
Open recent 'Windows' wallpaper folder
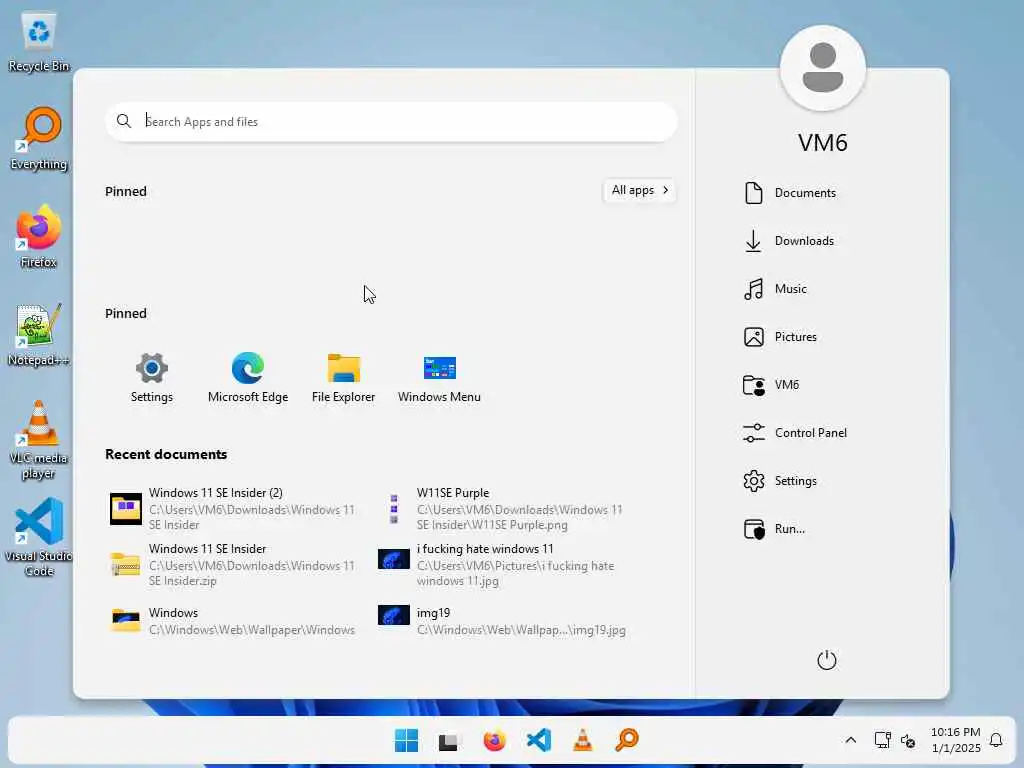pos(233,621)
